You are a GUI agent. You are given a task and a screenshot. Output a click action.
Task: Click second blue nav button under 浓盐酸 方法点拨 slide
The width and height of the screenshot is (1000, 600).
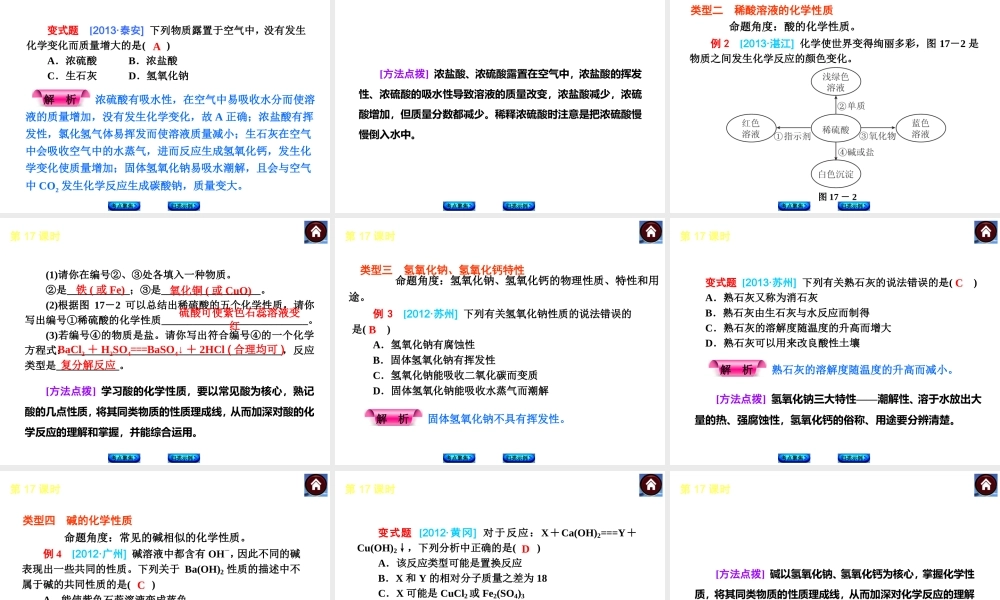click(x=518, y=206)
